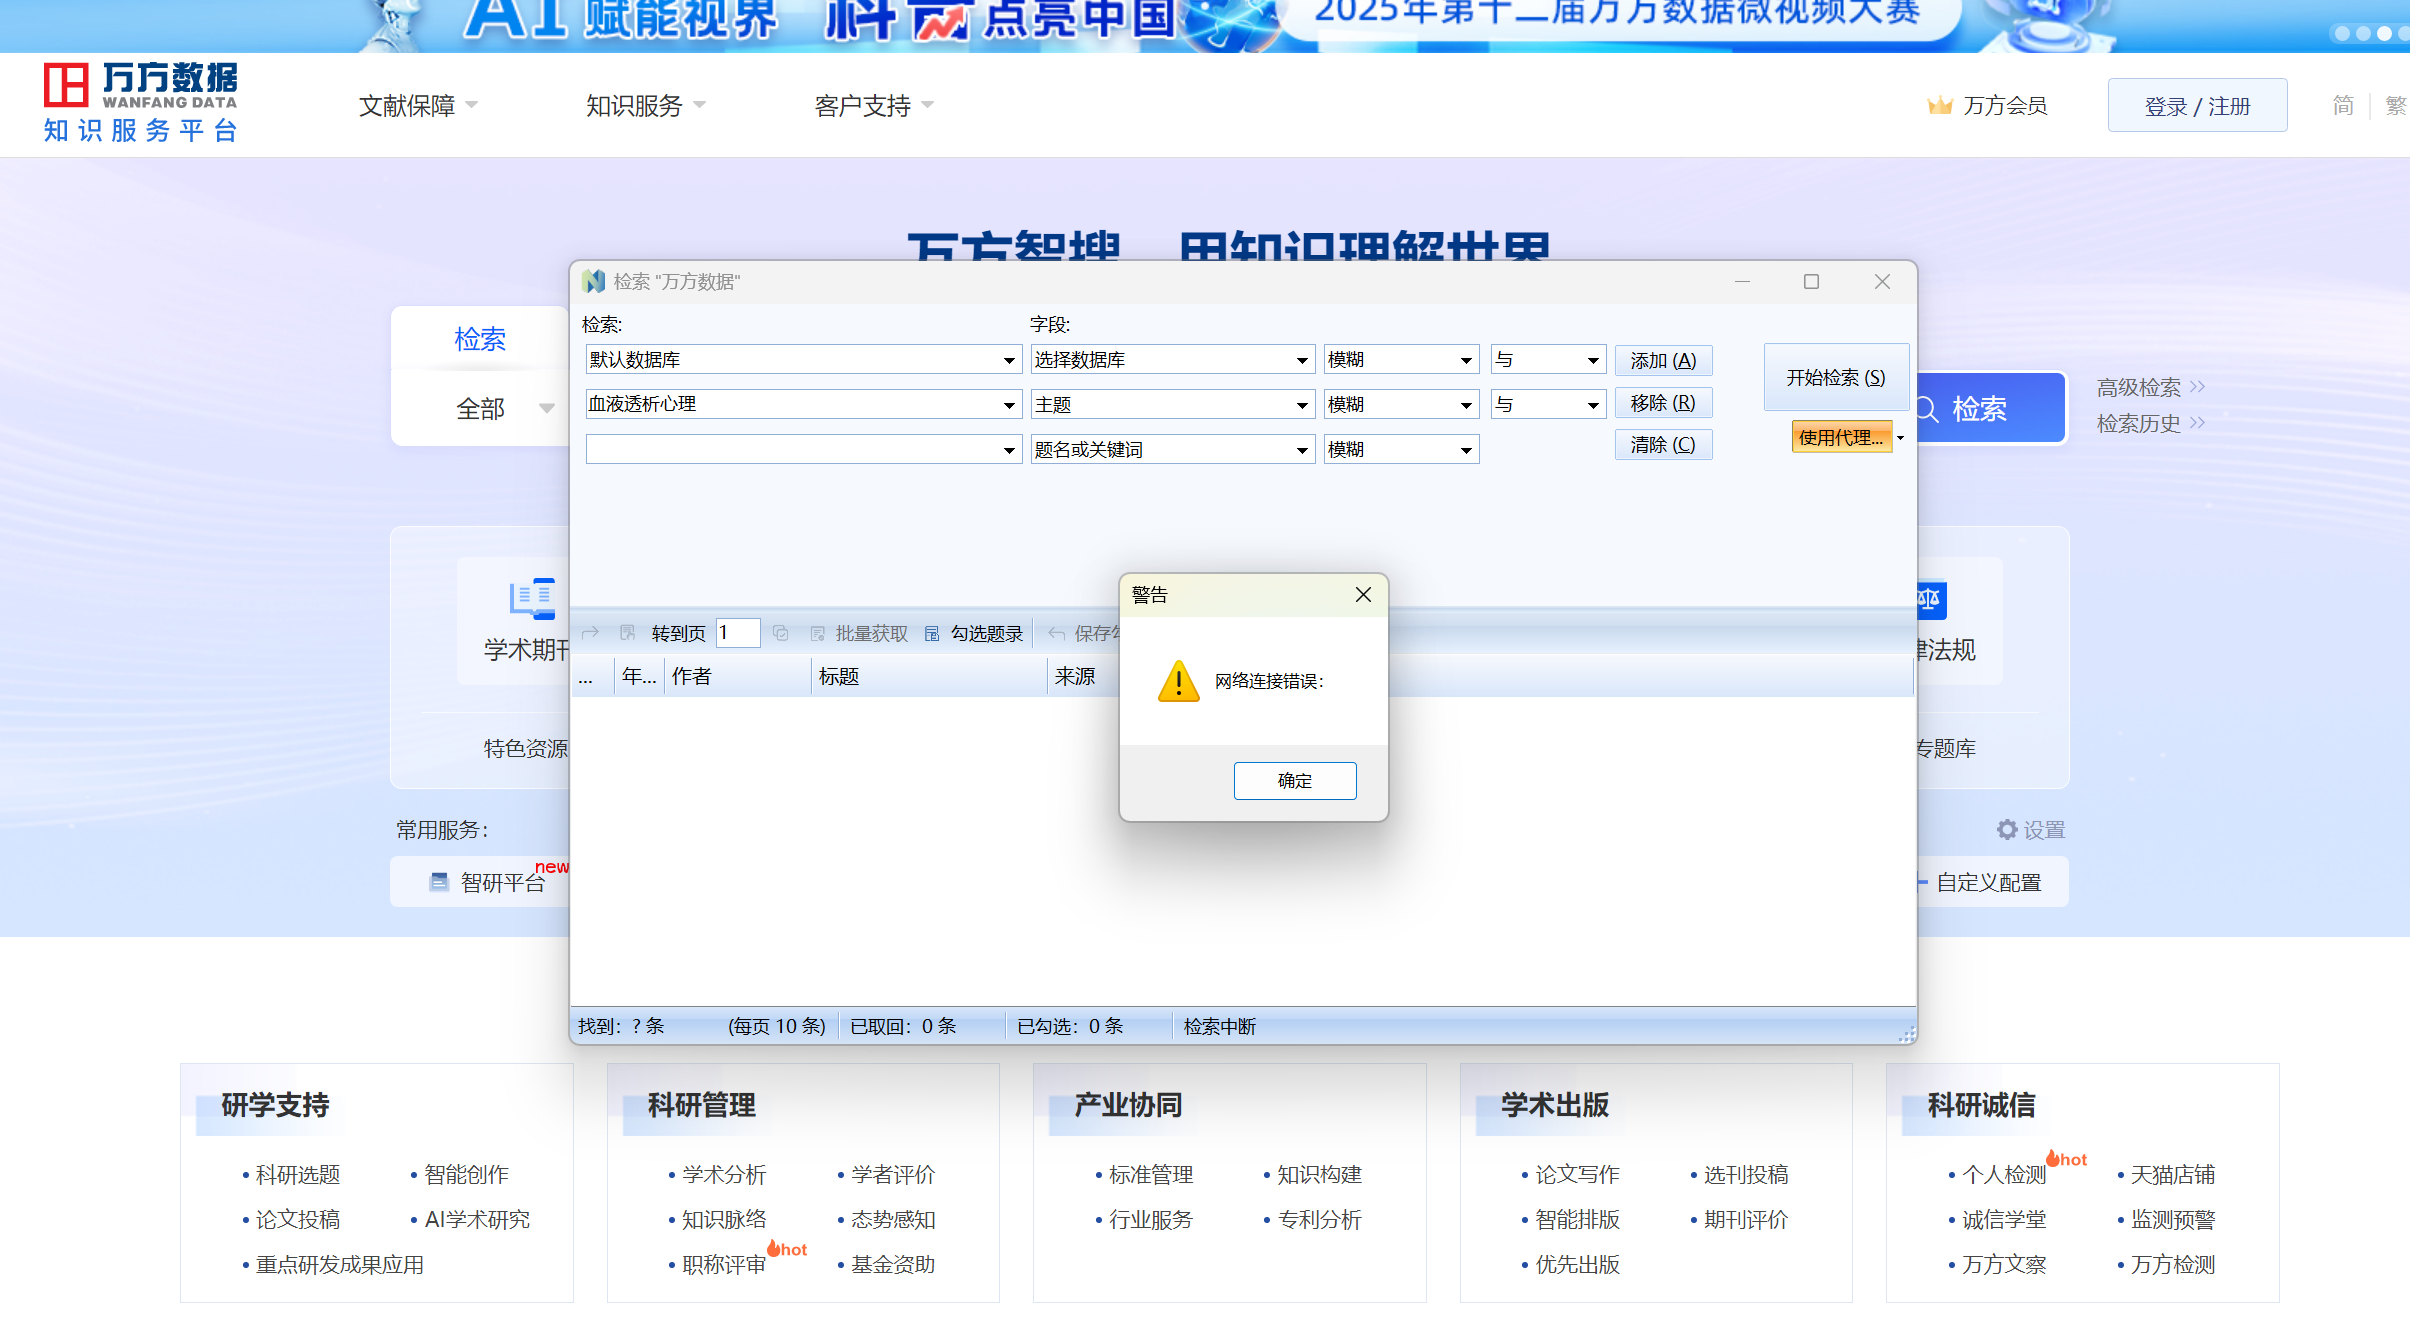Click the Wanfang Data logo
Screen dimensions: 2410x1323
[x=141, y=104]
